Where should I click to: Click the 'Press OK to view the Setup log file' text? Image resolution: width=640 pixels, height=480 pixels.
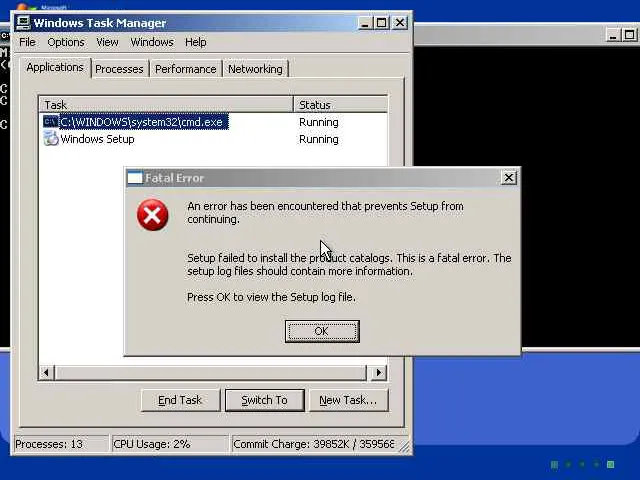pos(271,297)
